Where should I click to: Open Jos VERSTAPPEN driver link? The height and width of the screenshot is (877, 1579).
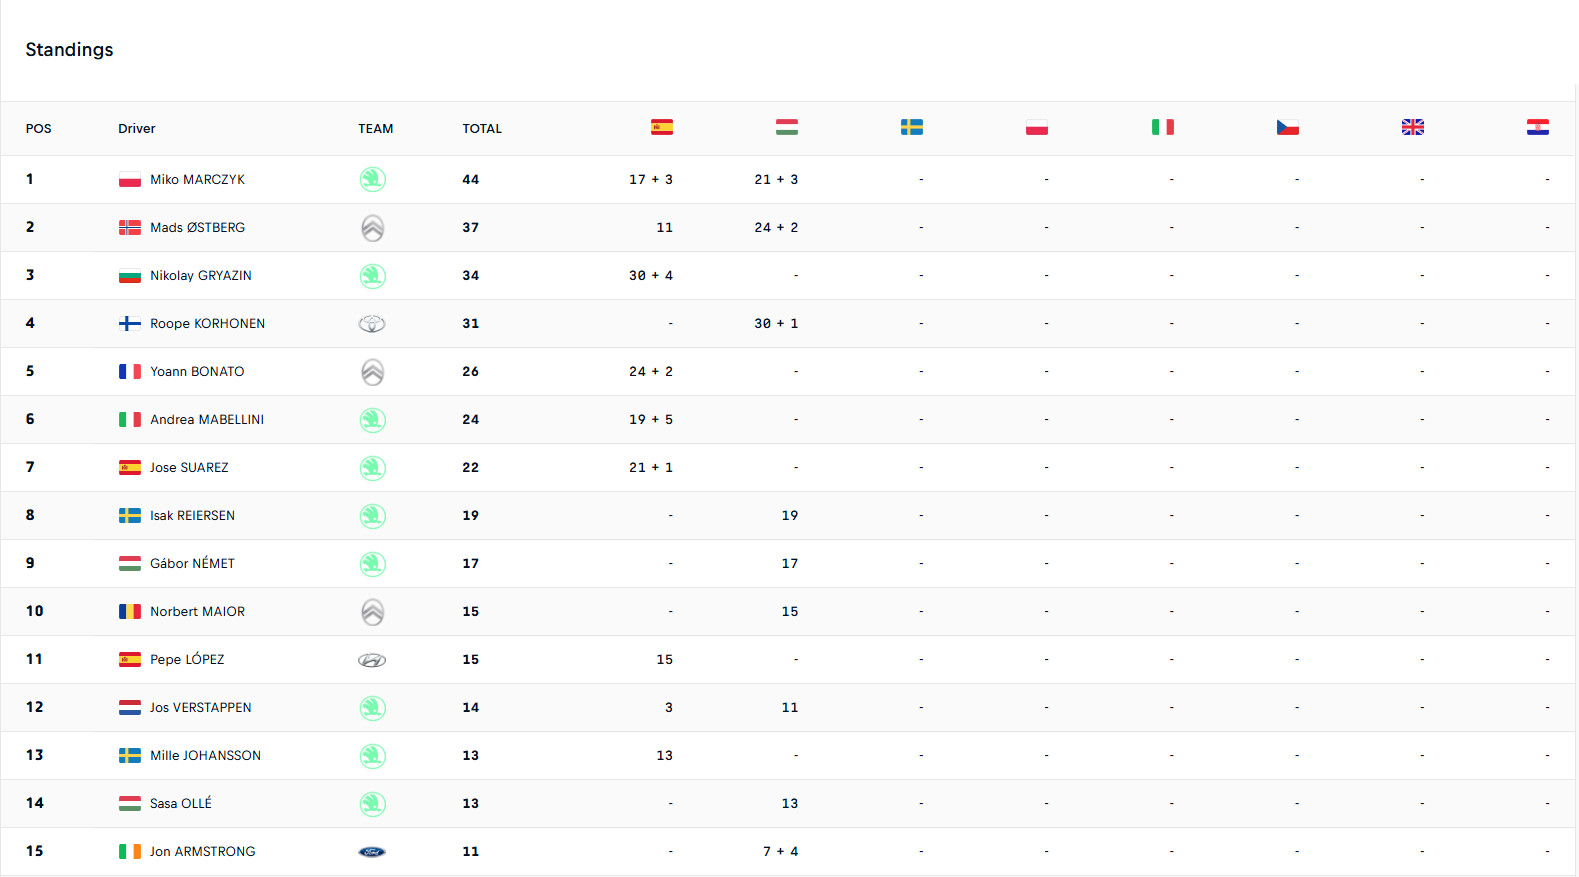[200, 708]
